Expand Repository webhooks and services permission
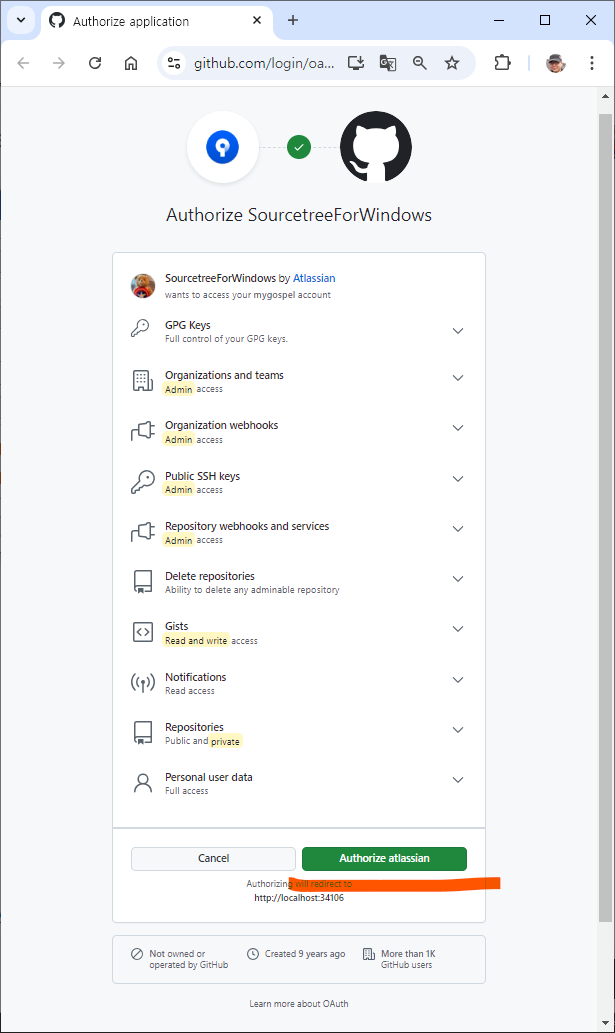Viewport: 615px width, 1033px height. [458, 529]
